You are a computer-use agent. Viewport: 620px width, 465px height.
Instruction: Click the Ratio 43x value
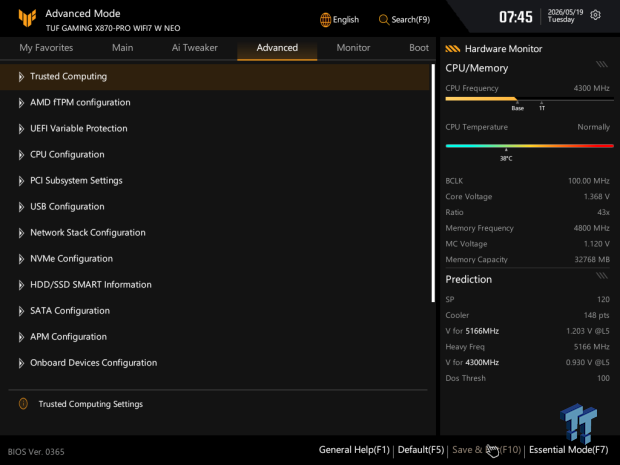tap(603, 212)
